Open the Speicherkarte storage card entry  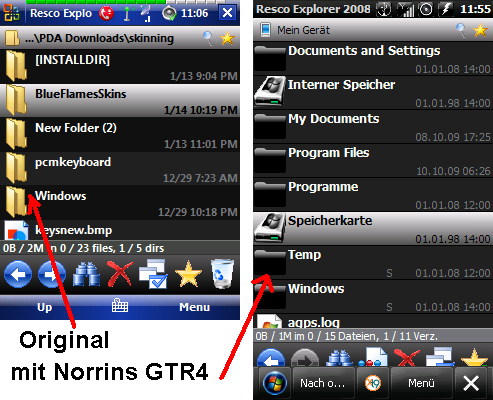point(373,229)
